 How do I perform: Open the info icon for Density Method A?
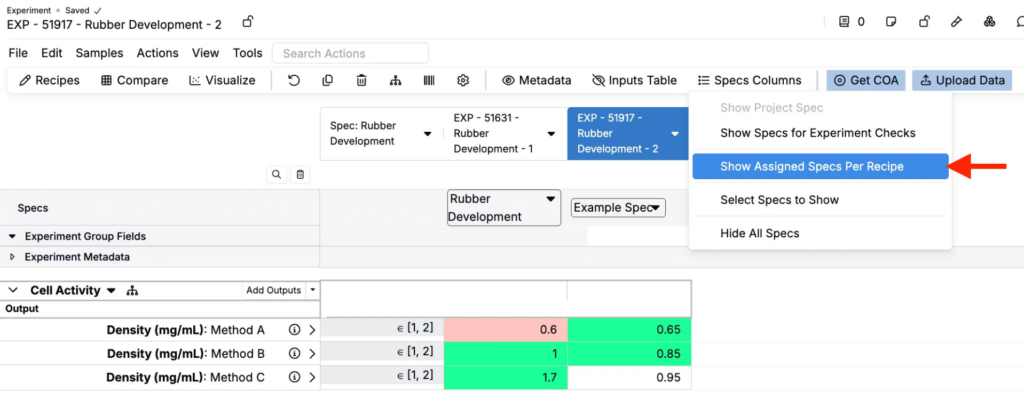[295, 329]
